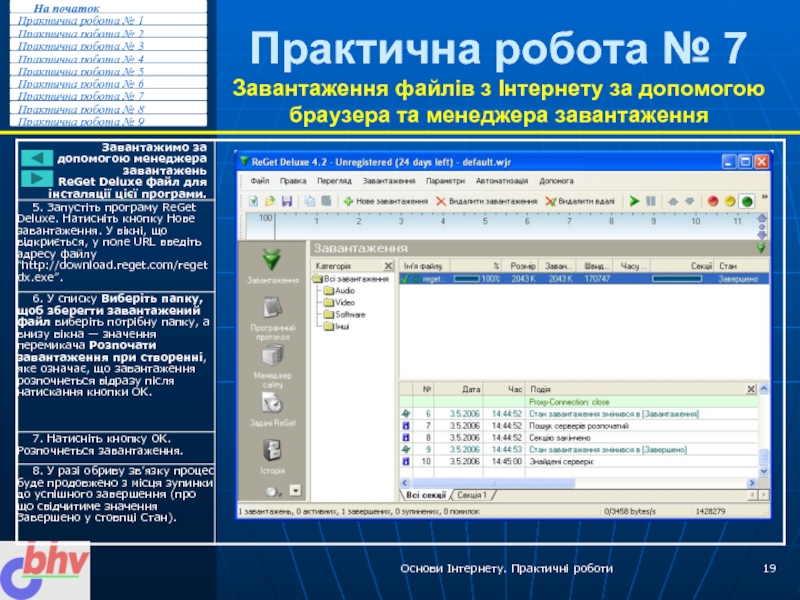
Task: Sort by Секції column header
Action: click(683, 266)
